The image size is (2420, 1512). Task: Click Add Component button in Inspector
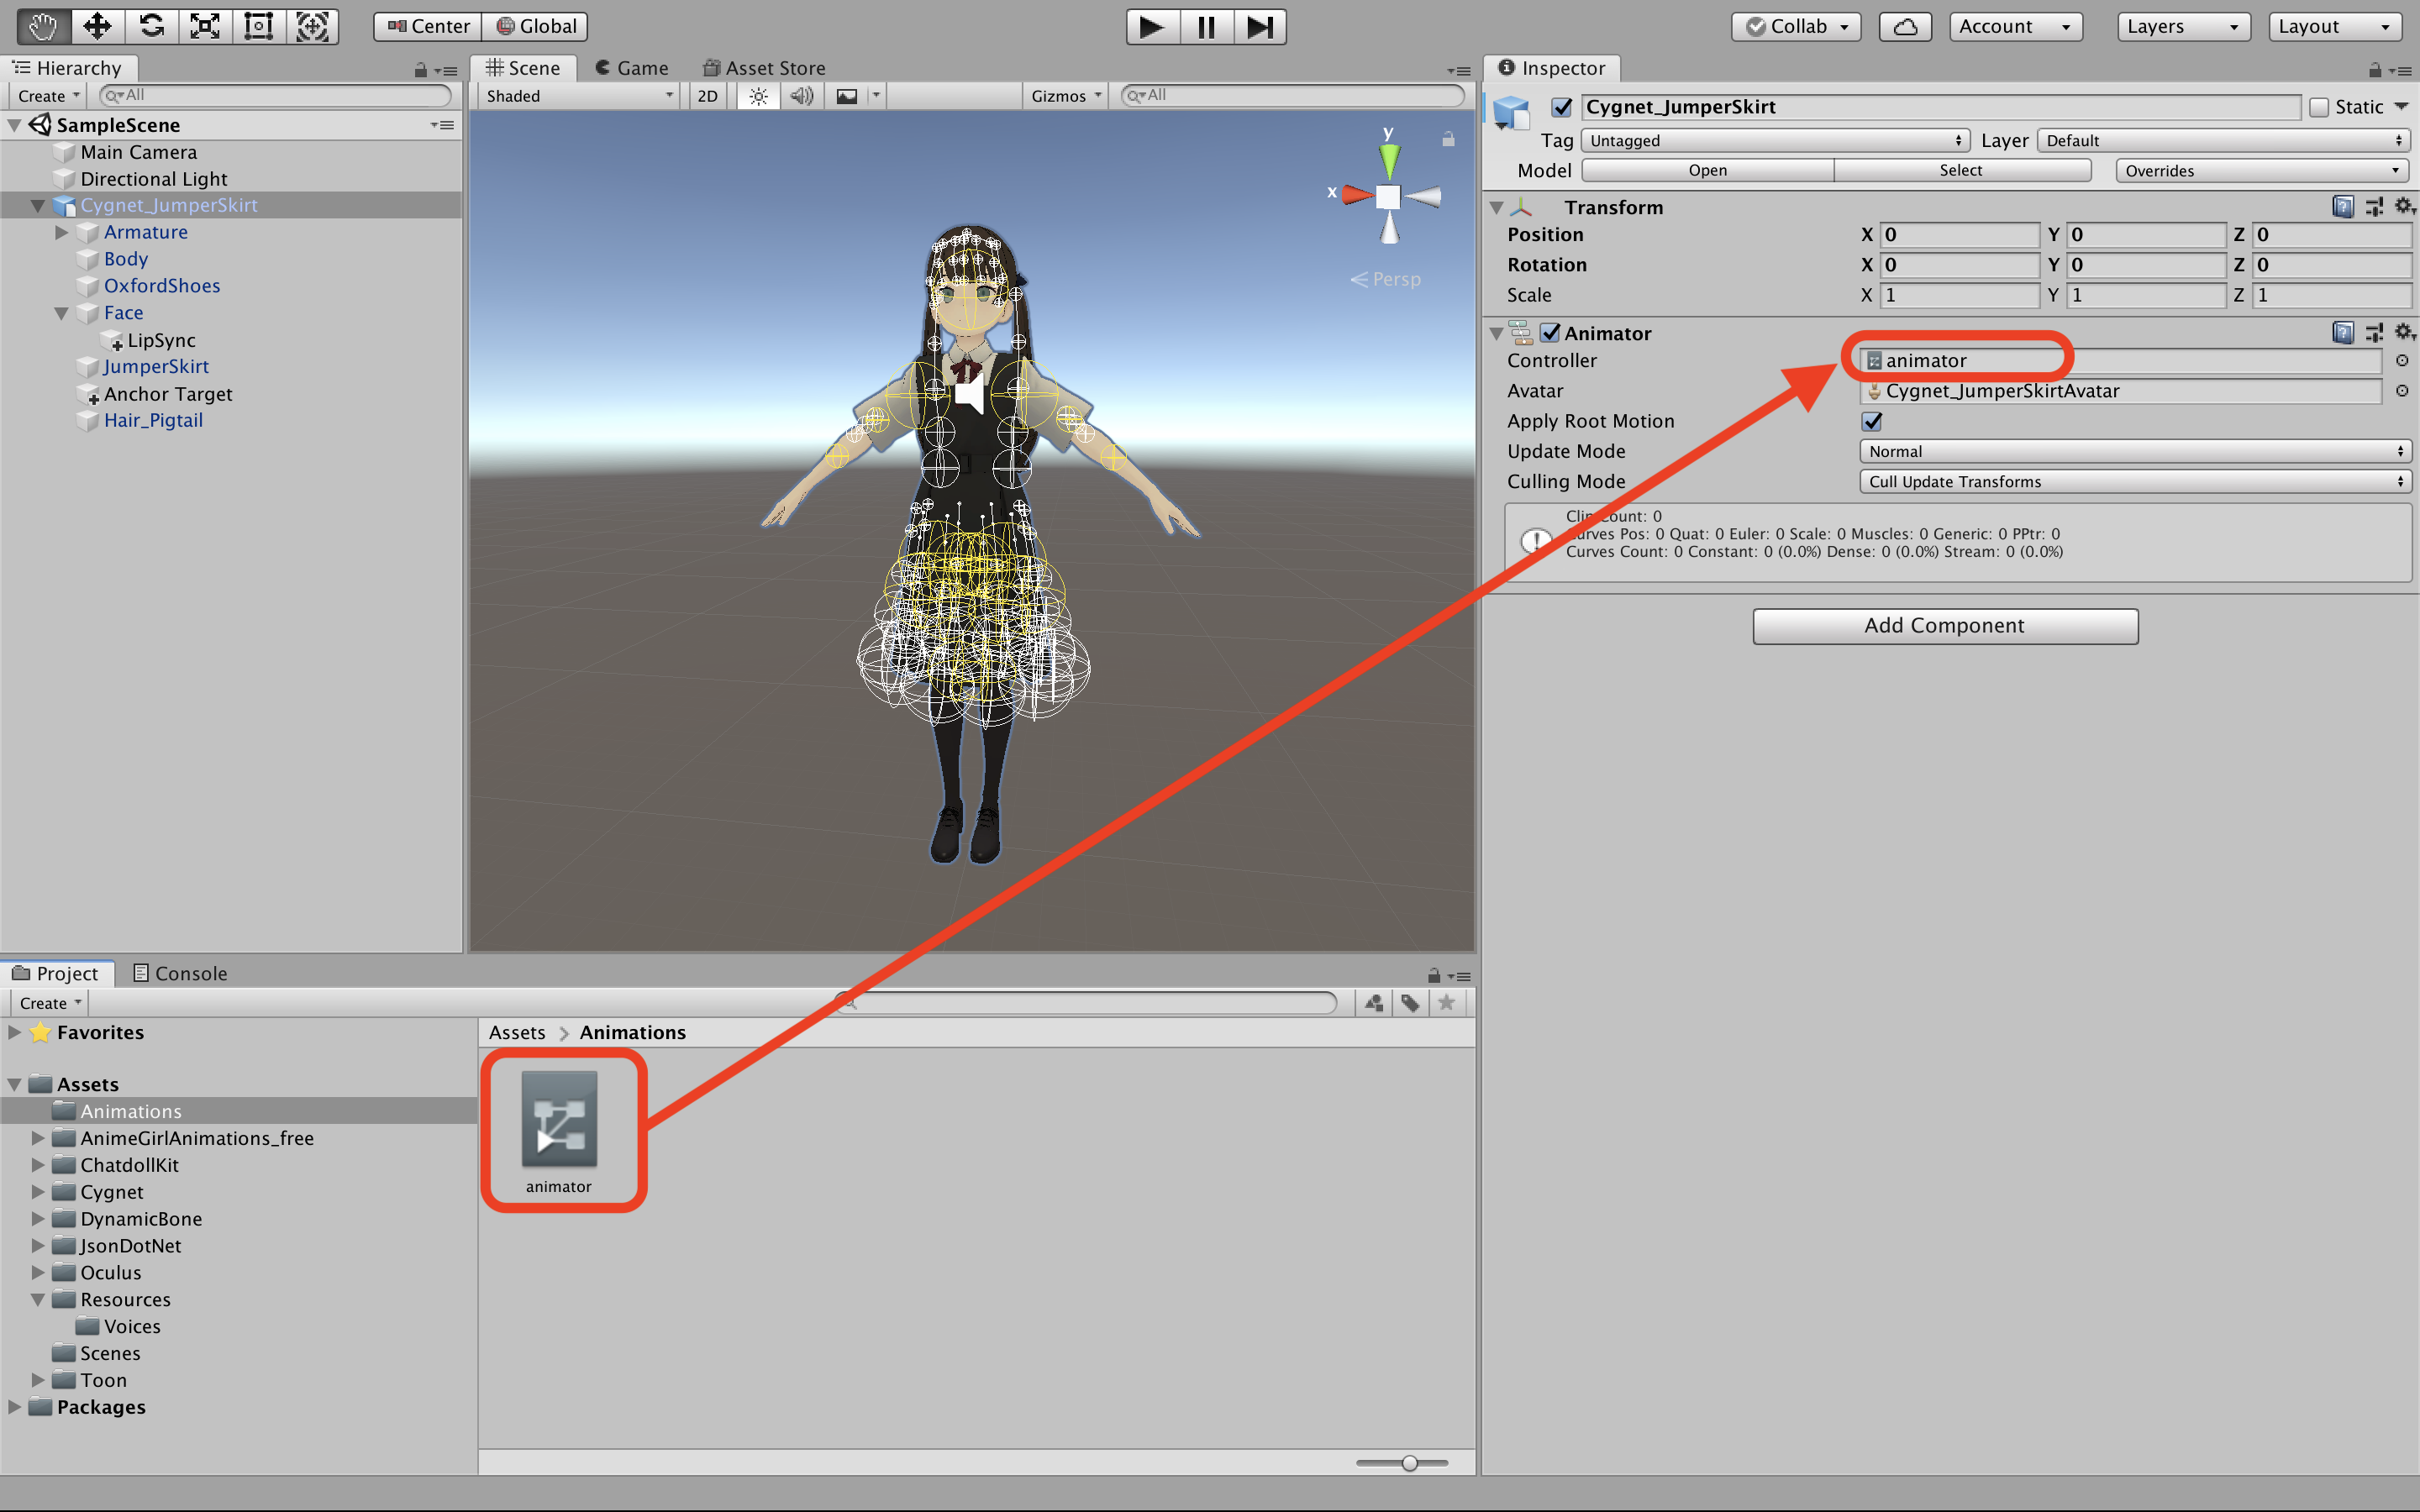click(1946, 622)
